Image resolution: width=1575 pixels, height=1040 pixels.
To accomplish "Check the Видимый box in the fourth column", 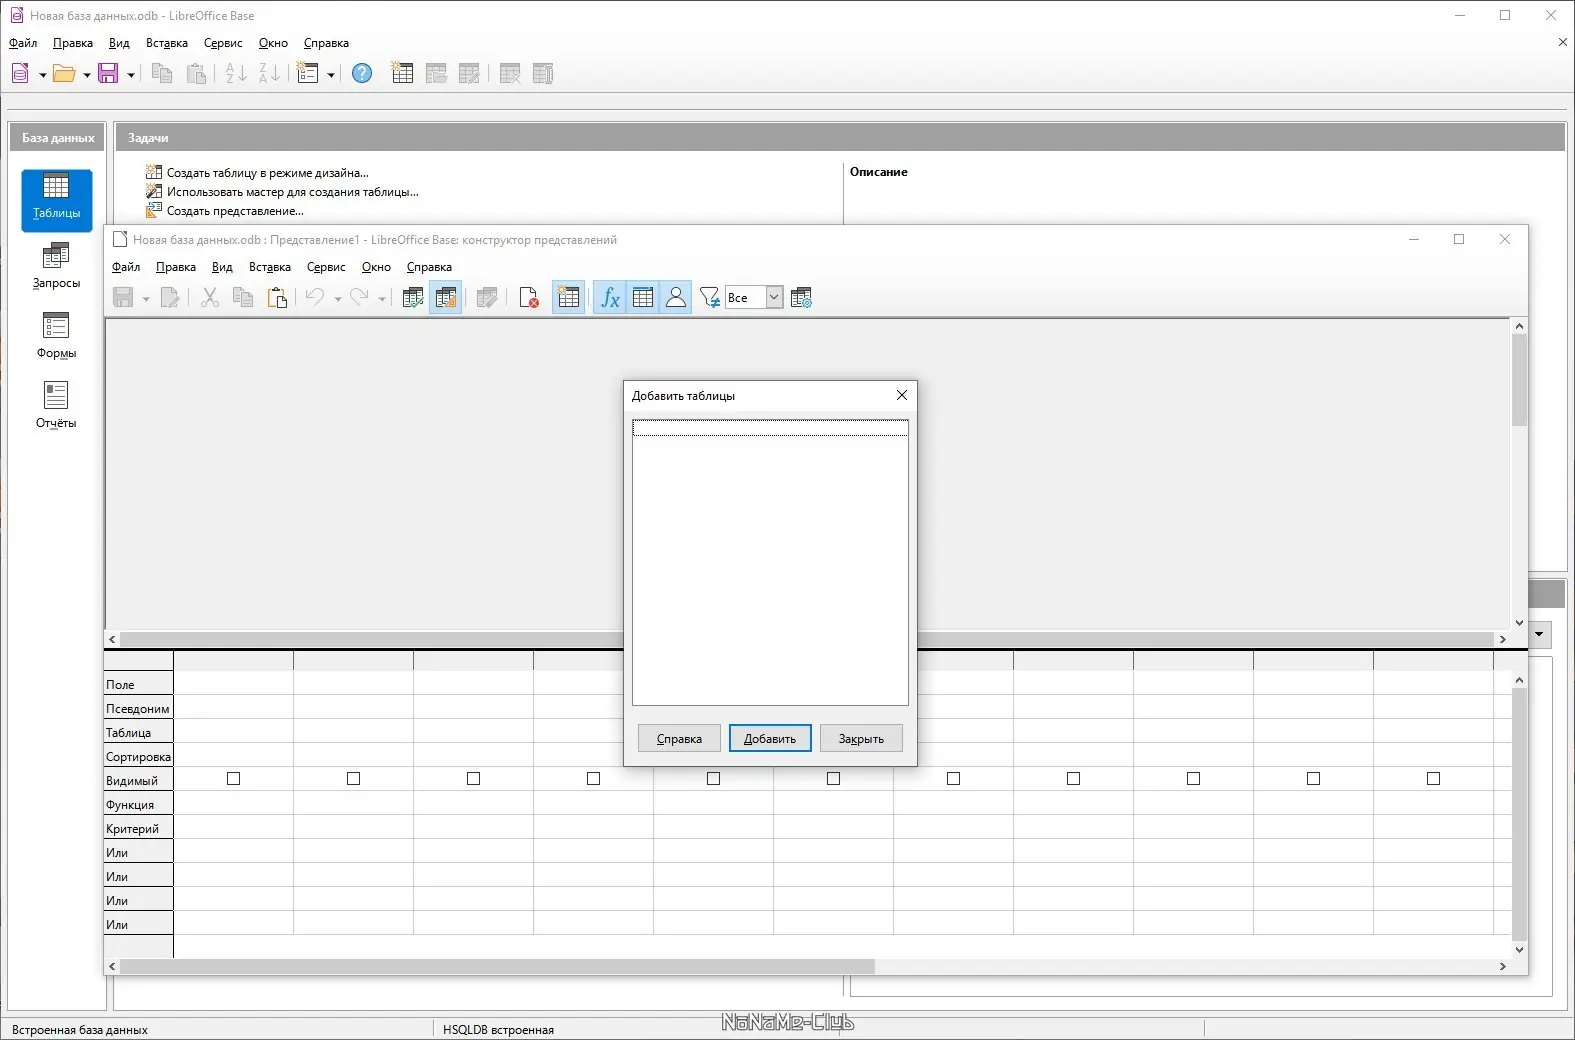I will pos(594,779).
